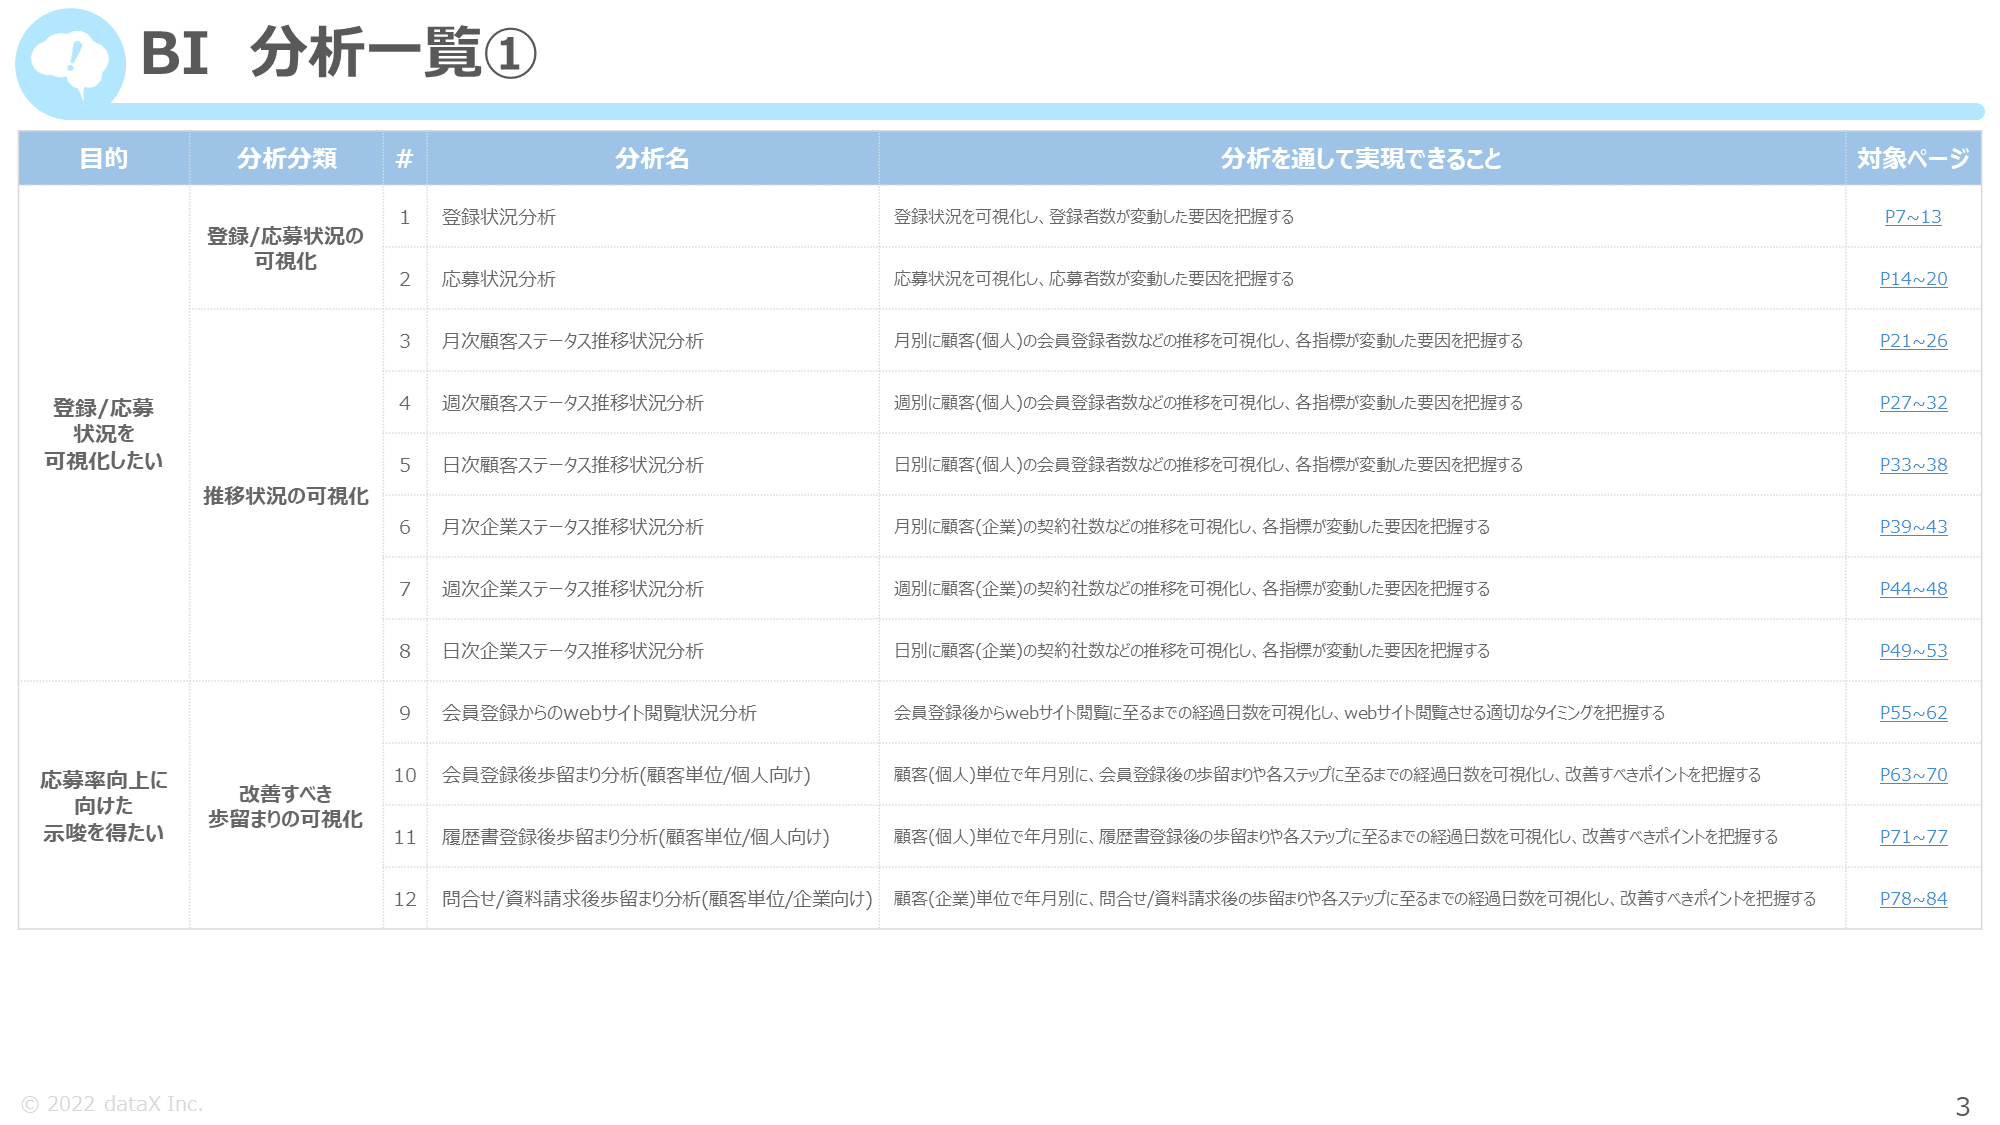Select the 登録状況分析 analysis name
The height and width of the screenshot is (1125, 2000).
pos(499,217)
